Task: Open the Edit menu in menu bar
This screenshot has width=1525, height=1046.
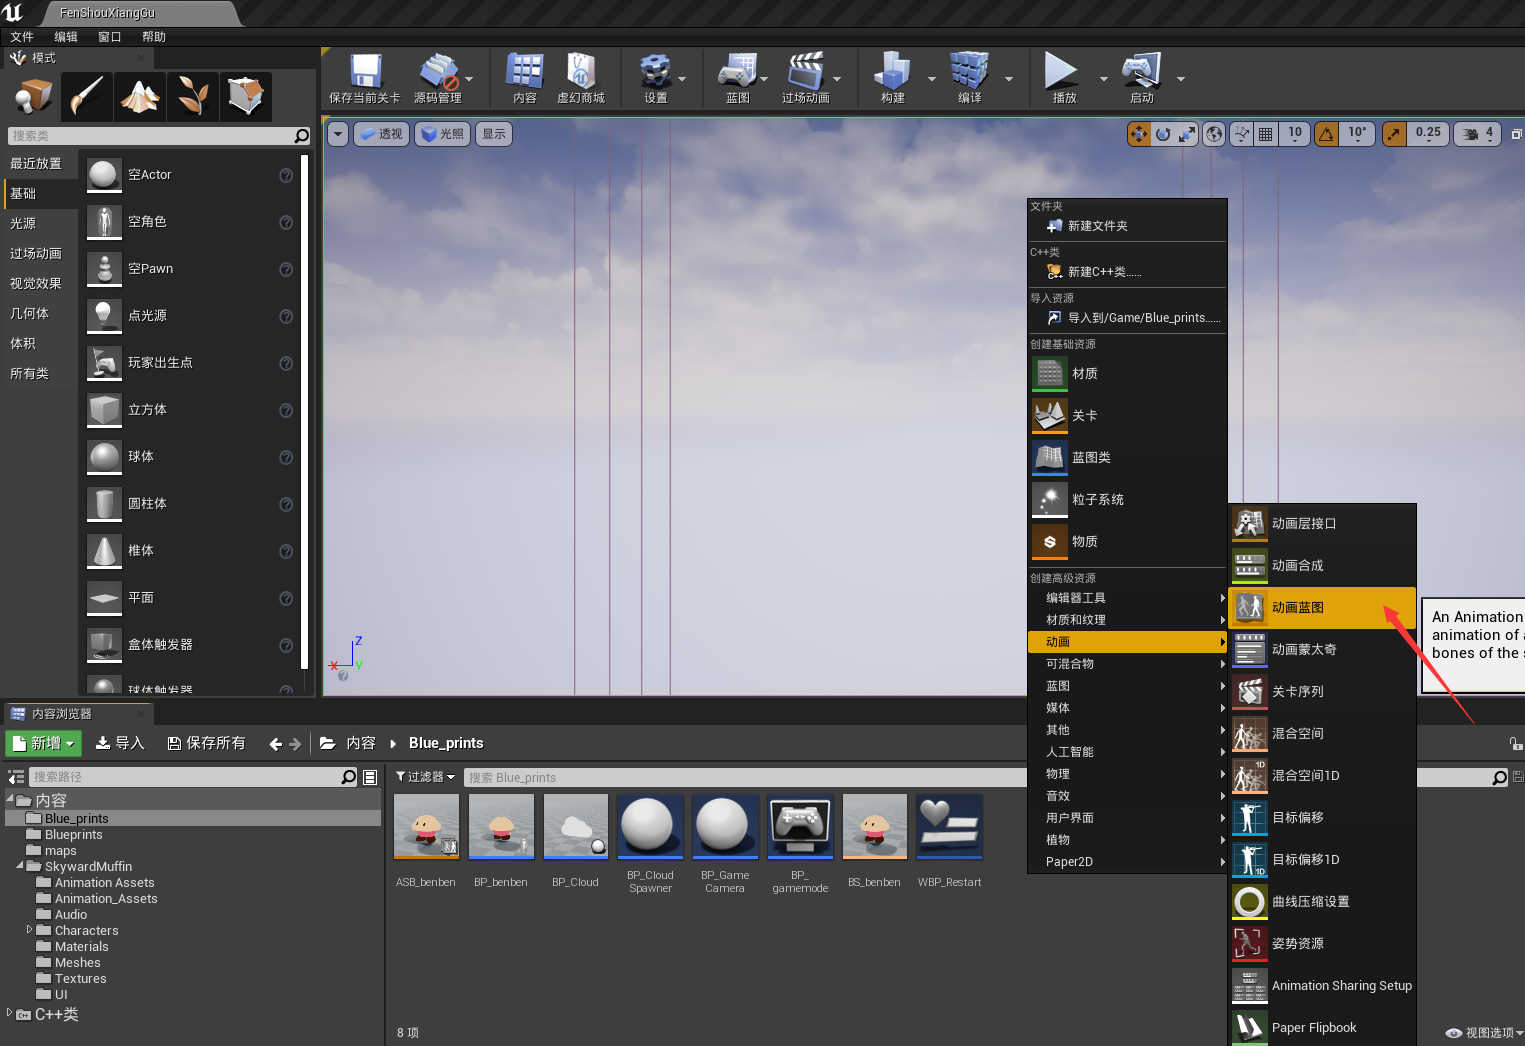Action: [x=66, y=37]
